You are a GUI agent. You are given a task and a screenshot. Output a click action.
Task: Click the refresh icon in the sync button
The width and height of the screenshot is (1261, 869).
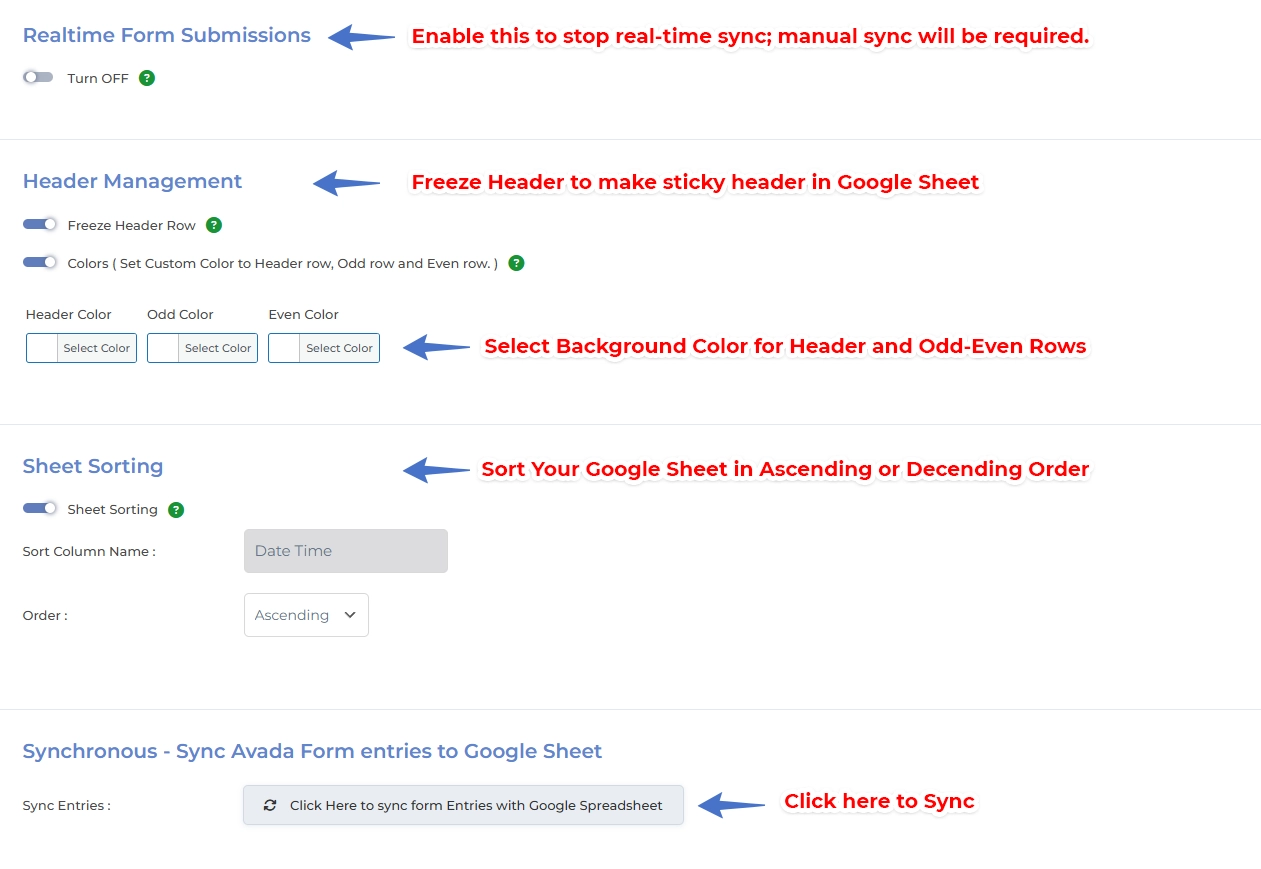point(270,805)
